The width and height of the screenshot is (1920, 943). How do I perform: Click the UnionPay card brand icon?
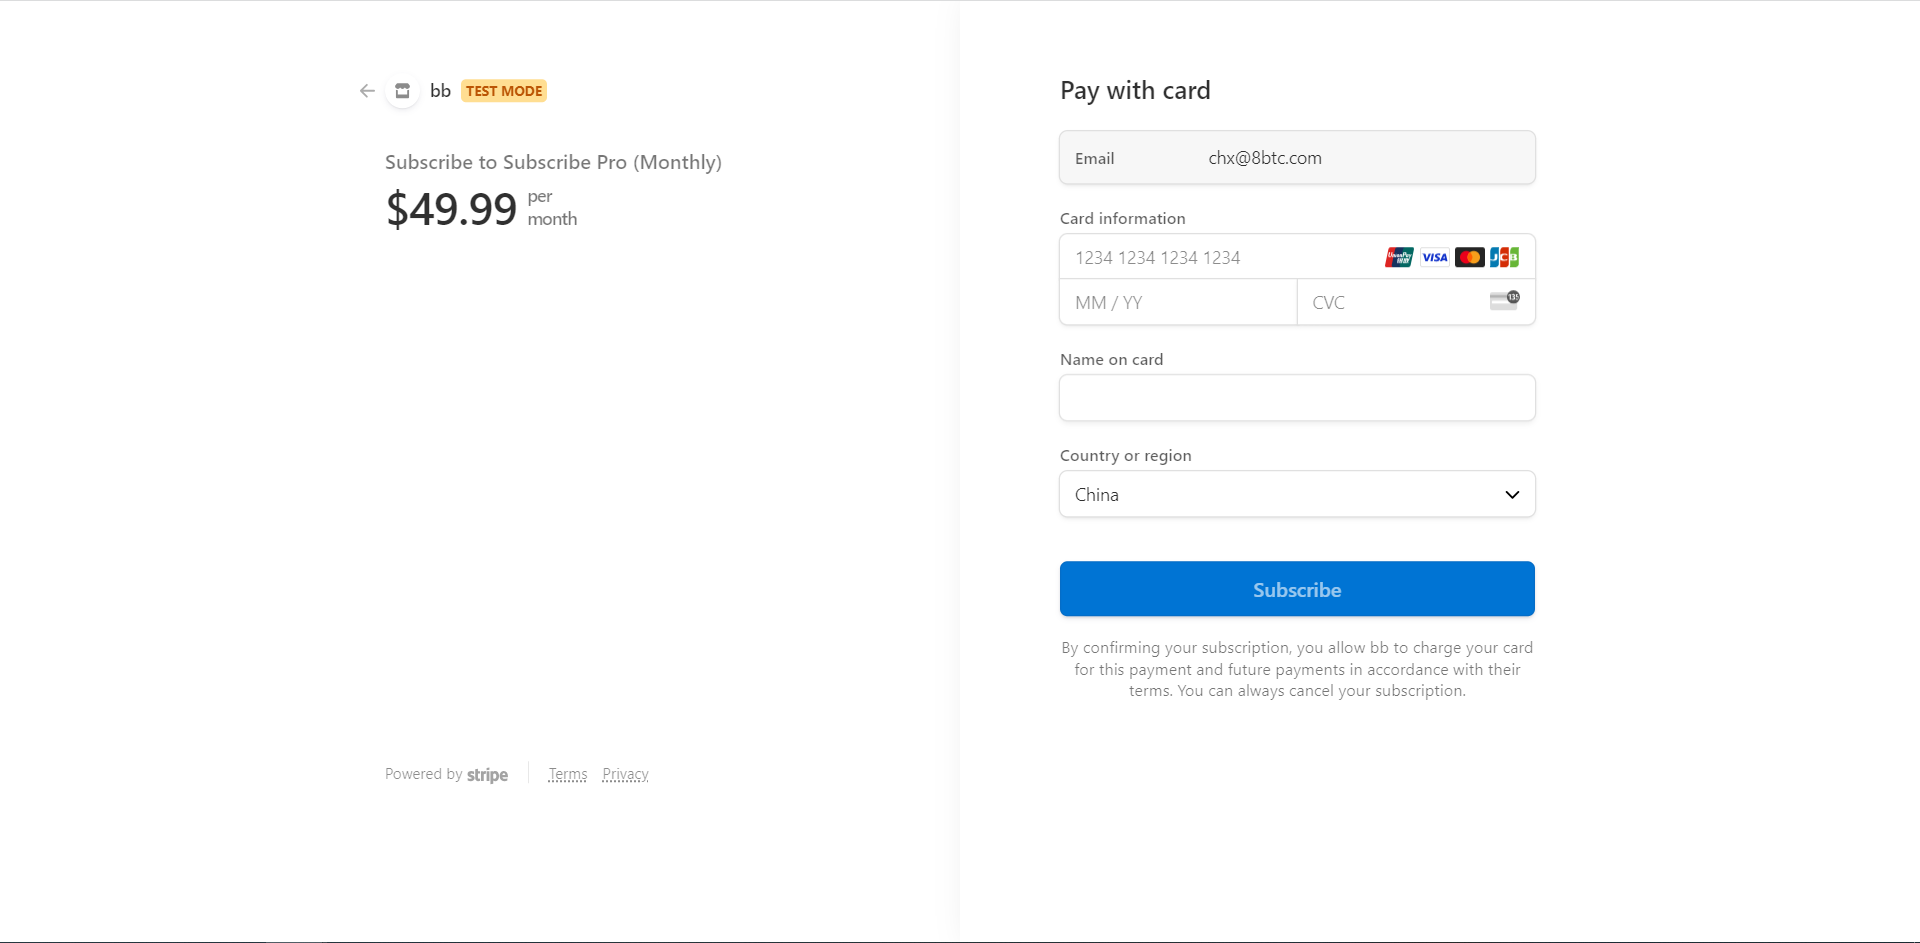pyautogui.click(x=1399, y=258)
